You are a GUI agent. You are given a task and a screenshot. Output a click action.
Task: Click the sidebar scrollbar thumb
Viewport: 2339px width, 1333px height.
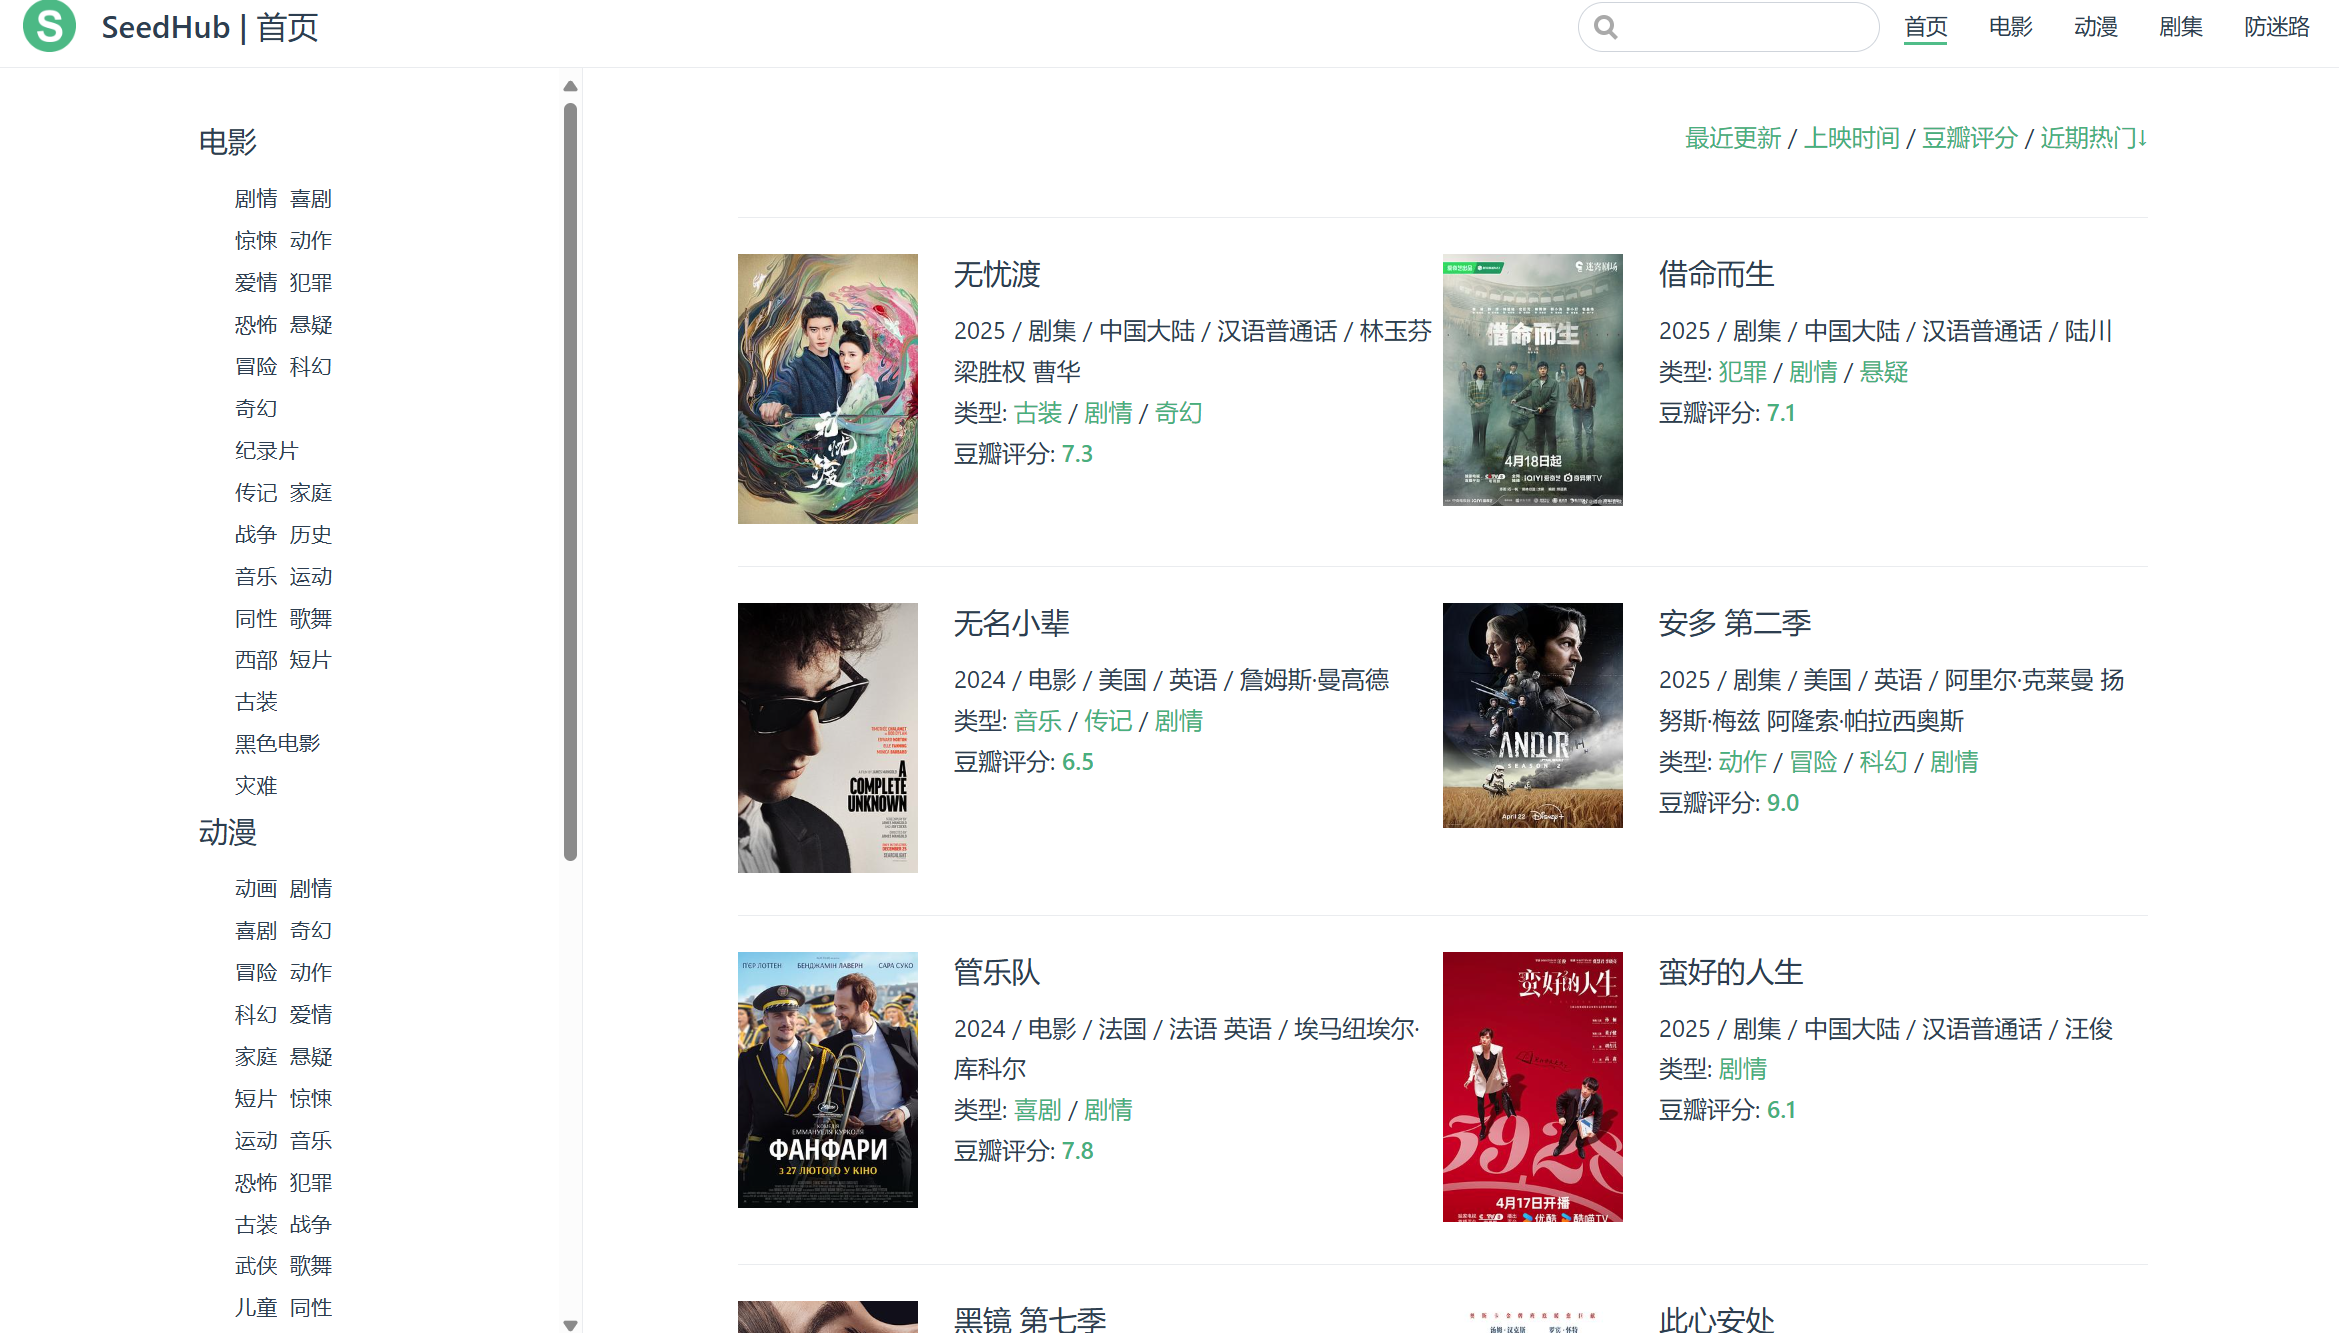[571, 482]
